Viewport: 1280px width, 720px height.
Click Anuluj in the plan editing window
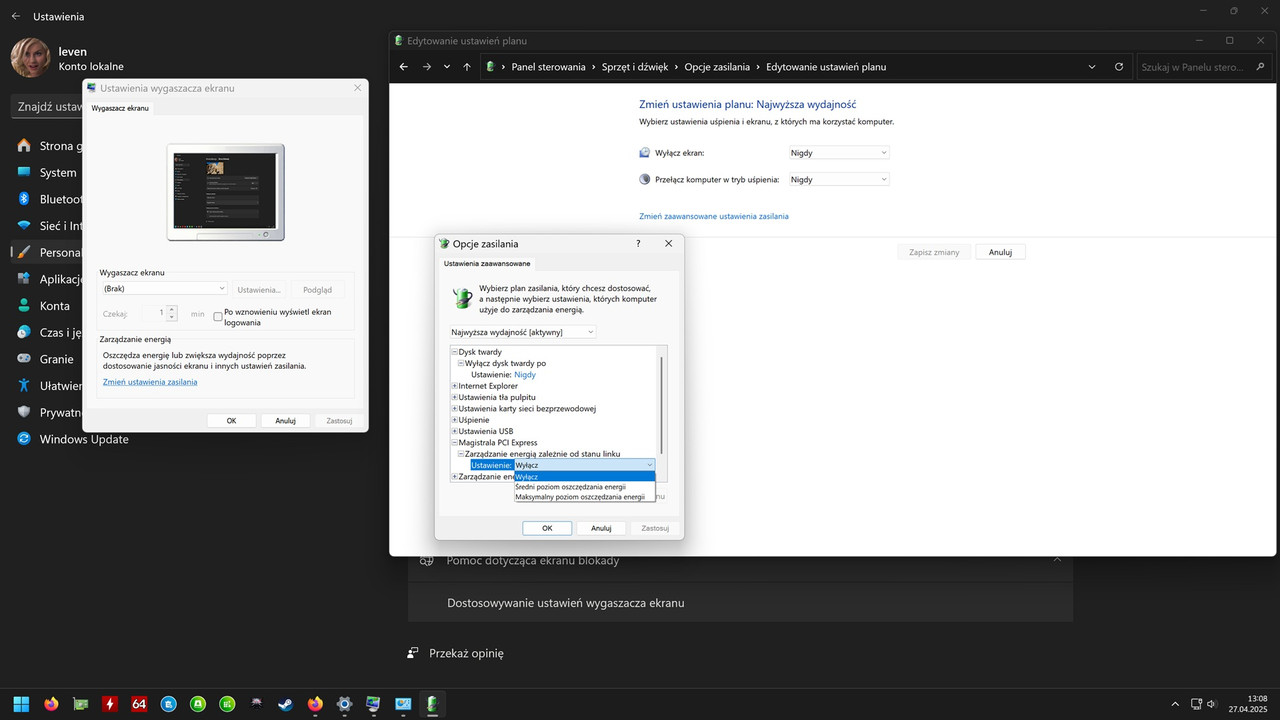click(1001, 252)
